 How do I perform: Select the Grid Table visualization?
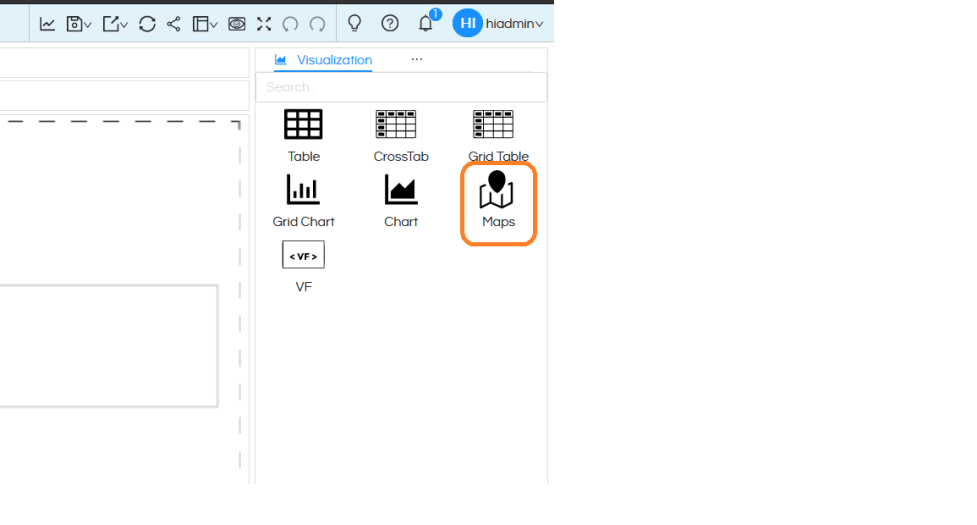coord(498,136)
